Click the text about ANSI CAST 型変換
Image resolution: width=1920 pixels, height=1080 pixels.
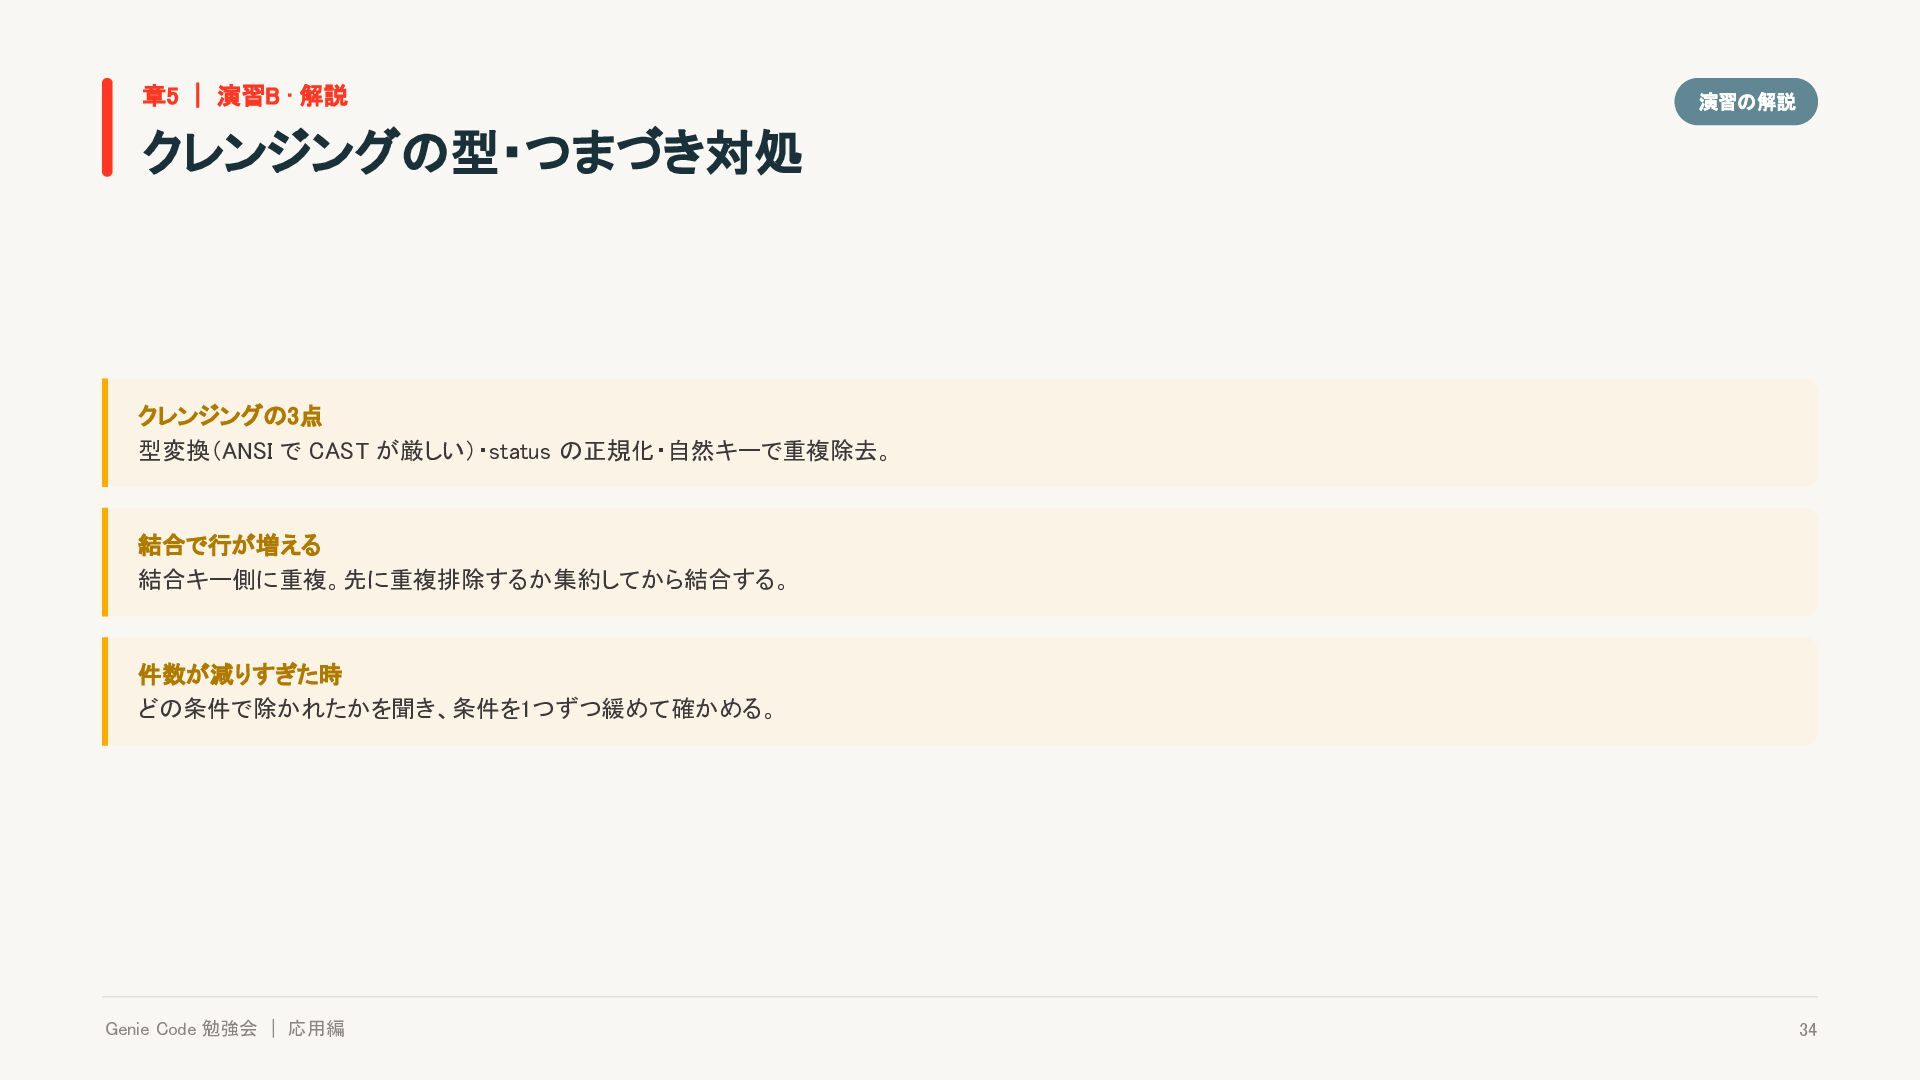(515, 451)
